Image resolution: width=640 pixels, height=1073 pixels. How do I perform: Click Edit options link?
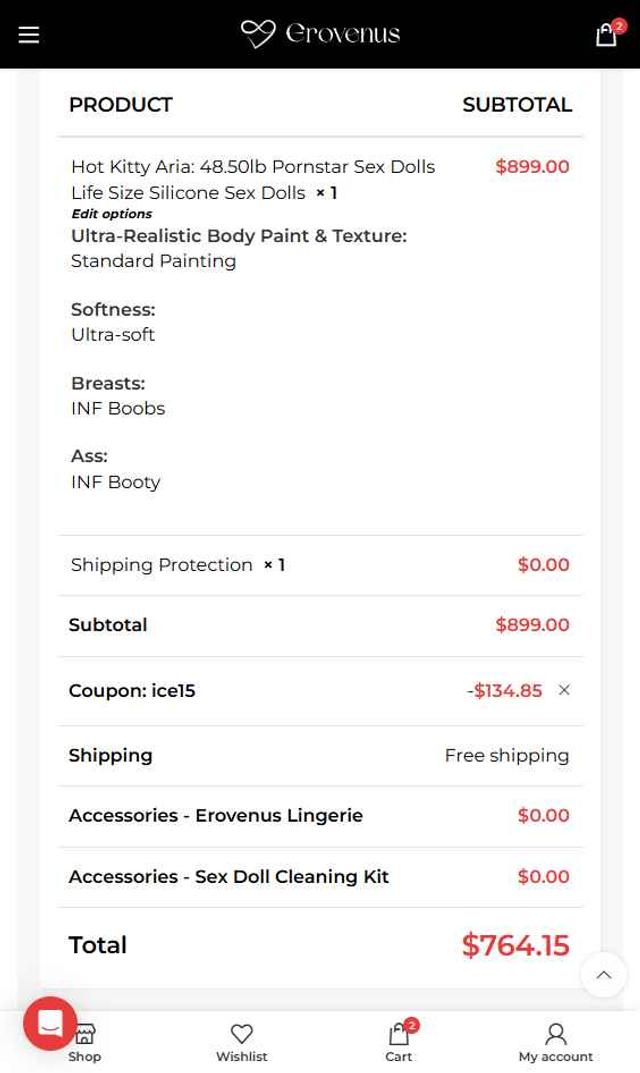pyautogui.click(x=112, y=214)
